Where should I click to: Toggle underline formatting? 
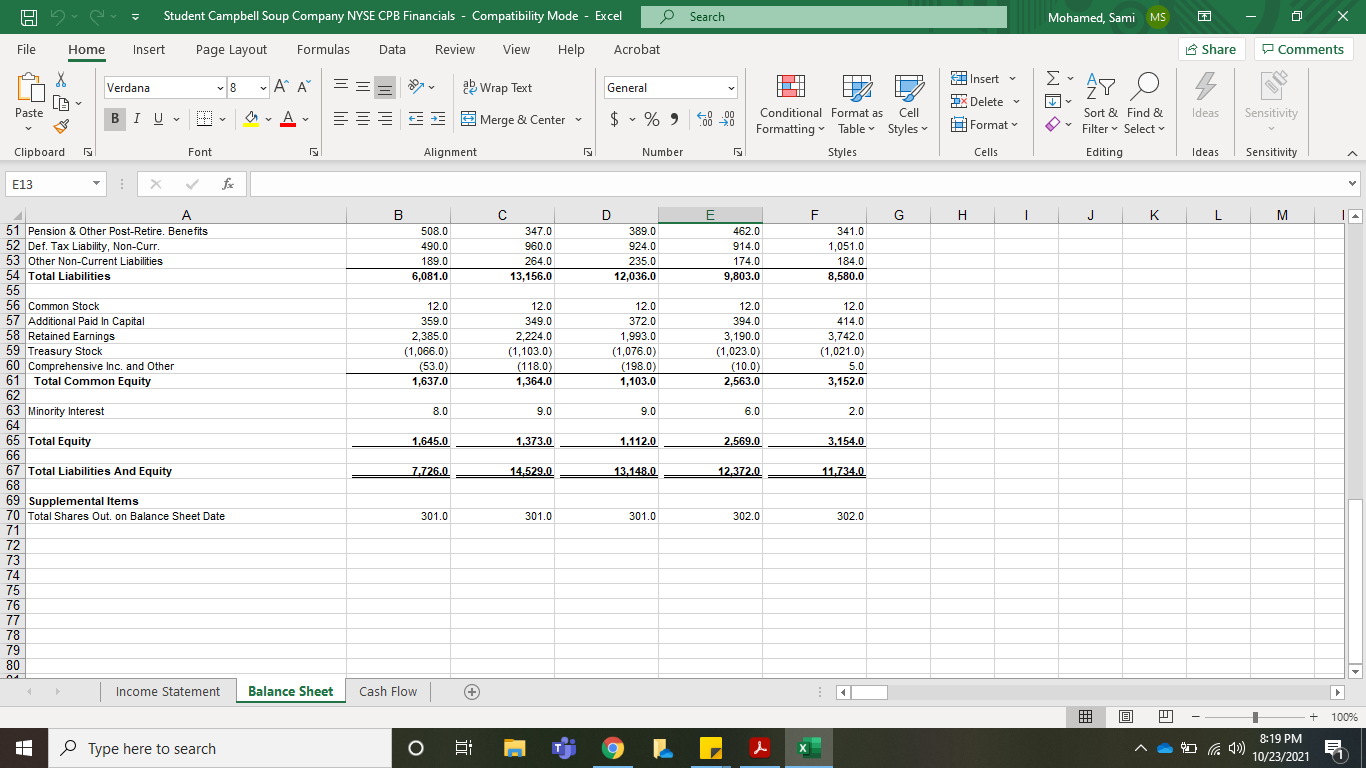coord(158,118)
